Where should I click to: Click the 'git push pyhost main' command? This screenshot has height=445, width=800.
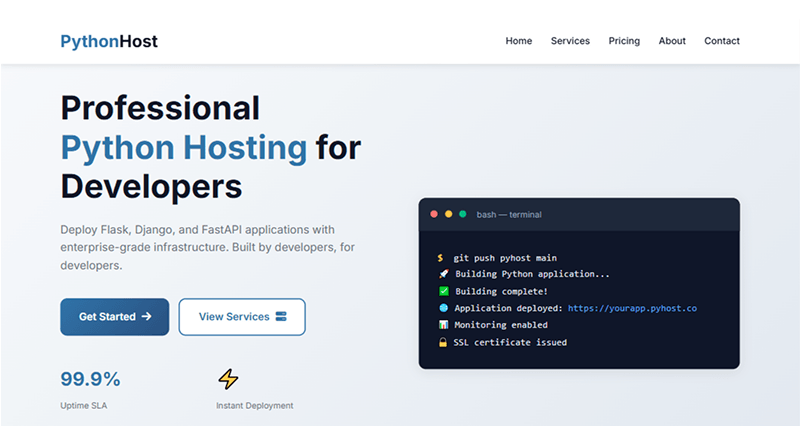tap(505, 258)
